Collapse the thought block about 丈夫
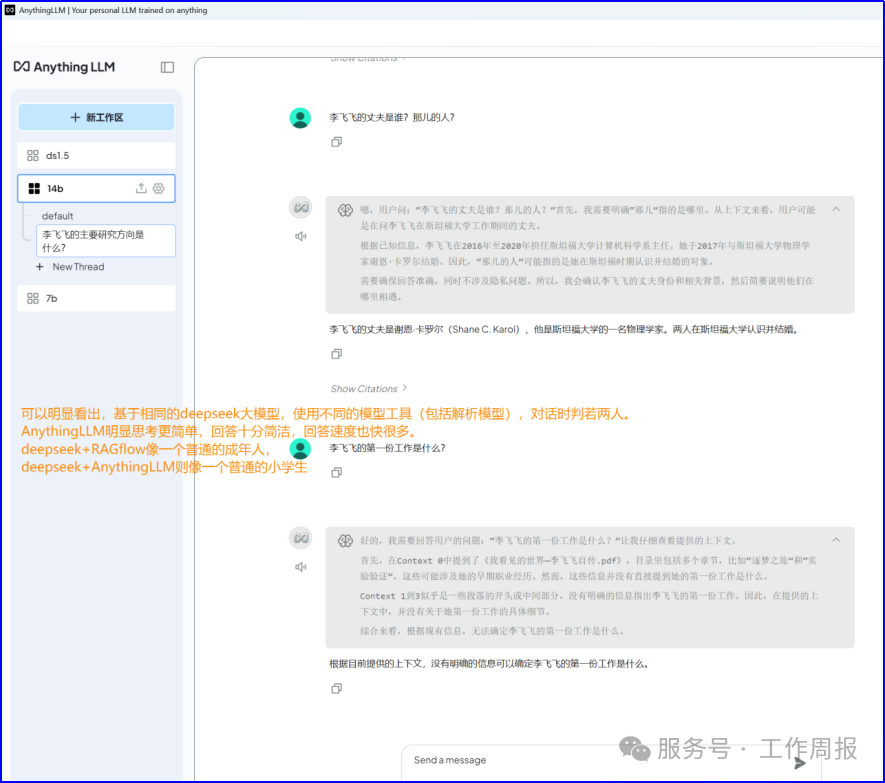Viewport: 885px width, 783px height. 836,209
